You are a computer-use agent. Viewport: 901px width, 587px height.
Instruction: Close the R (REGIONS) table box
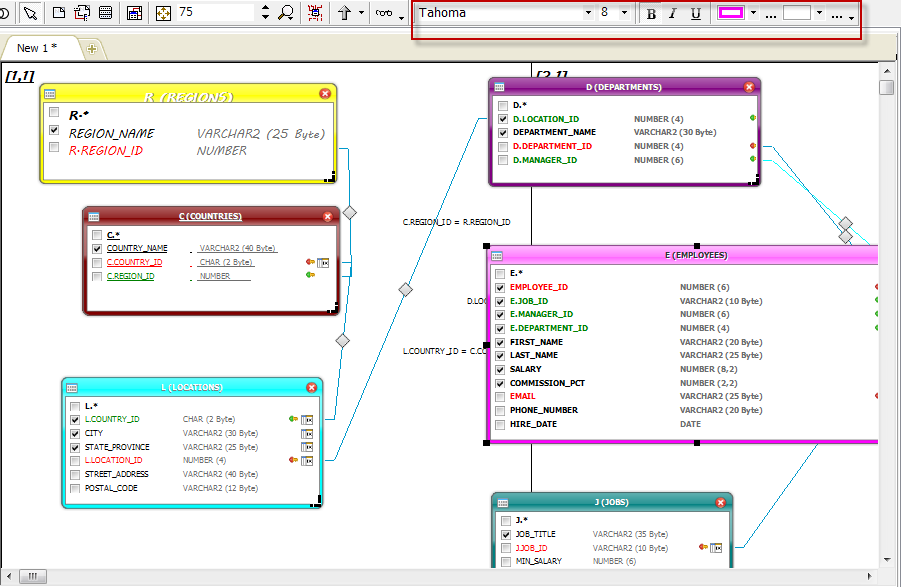tap(325, 93)
